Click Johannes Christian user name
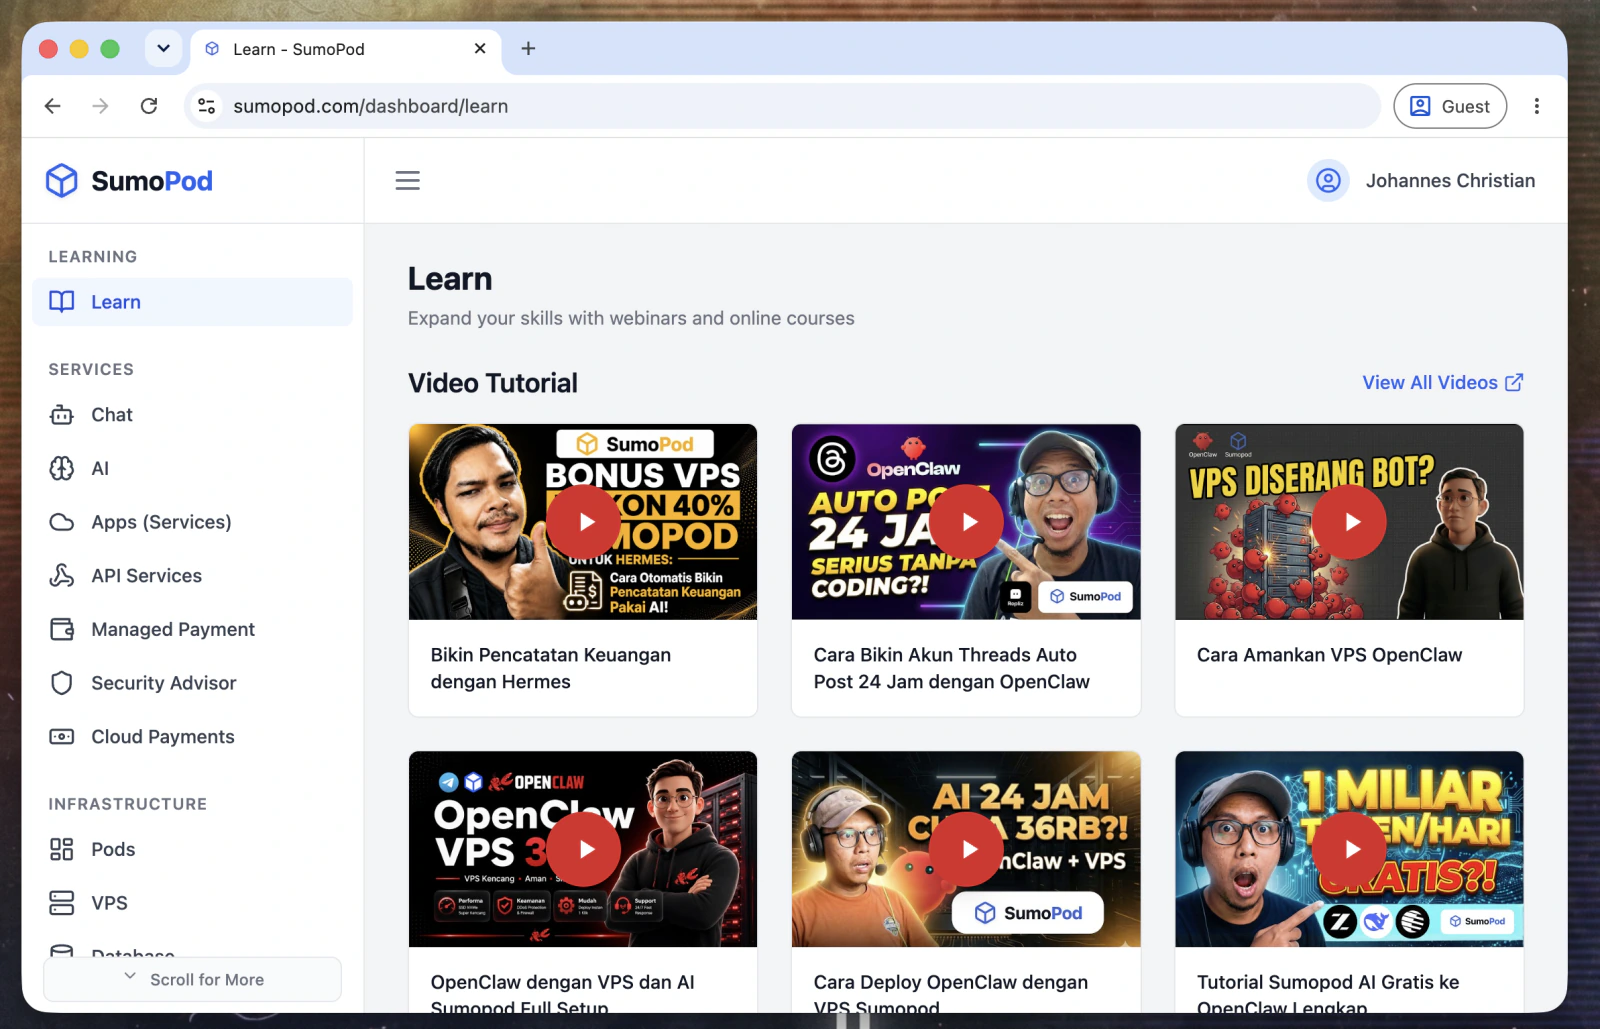Image resolution: width=1600 pixels, height=1029 pixels. point(1450,181)
